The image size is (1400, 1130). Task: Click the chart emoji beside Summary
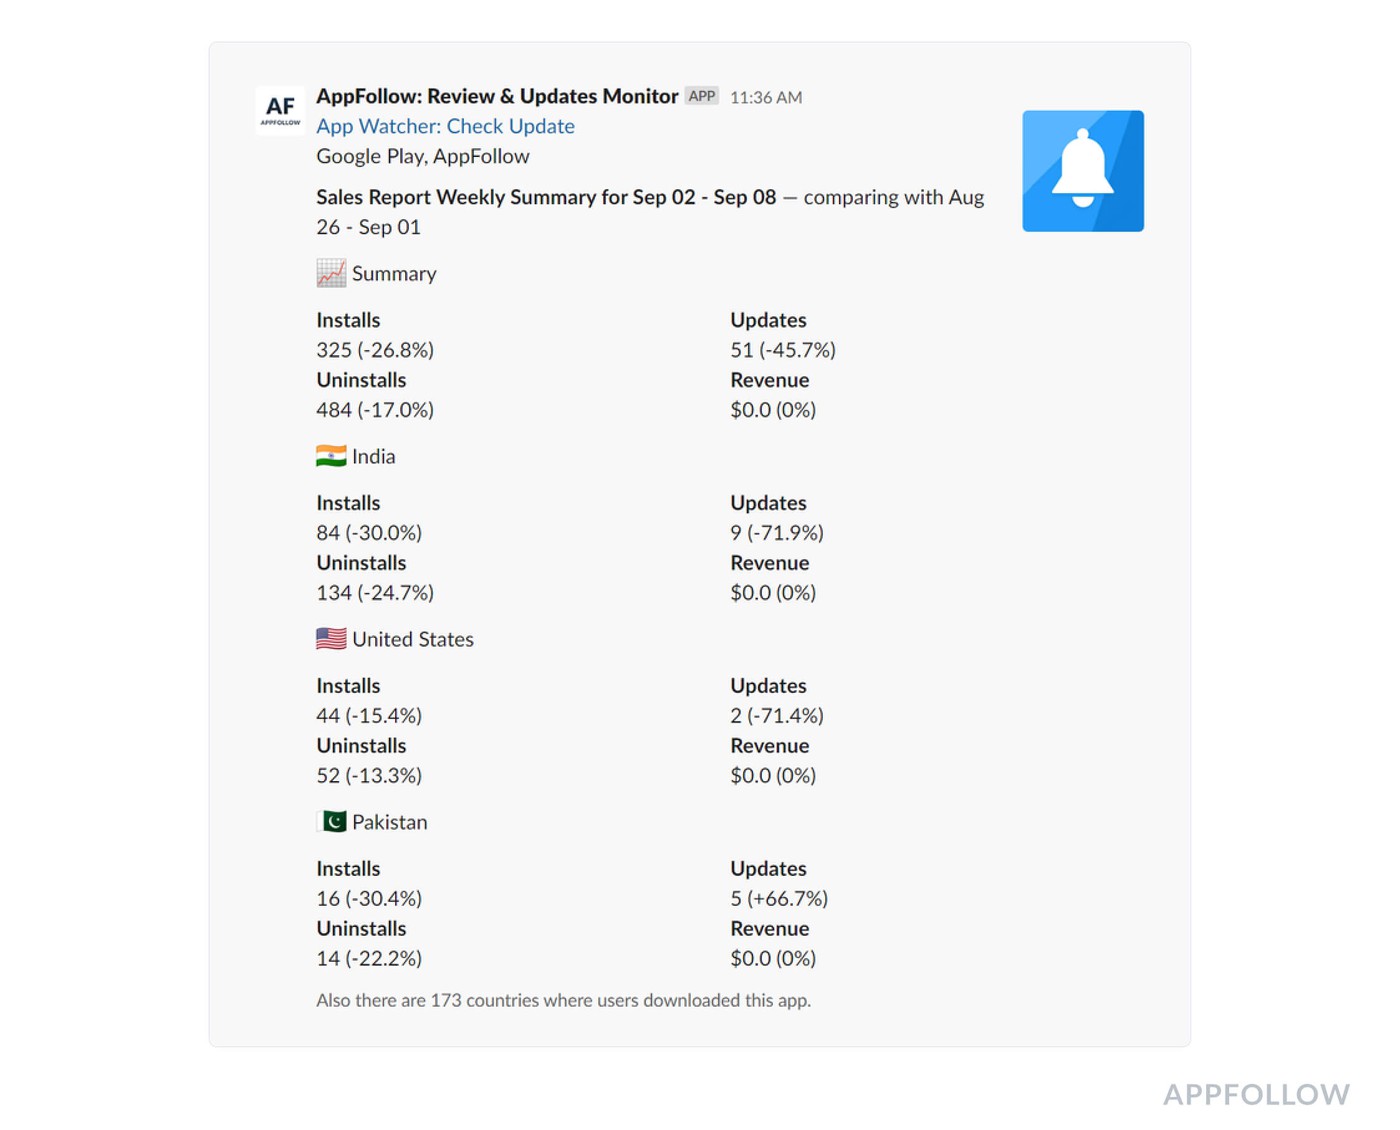click(x=331, y=273)
